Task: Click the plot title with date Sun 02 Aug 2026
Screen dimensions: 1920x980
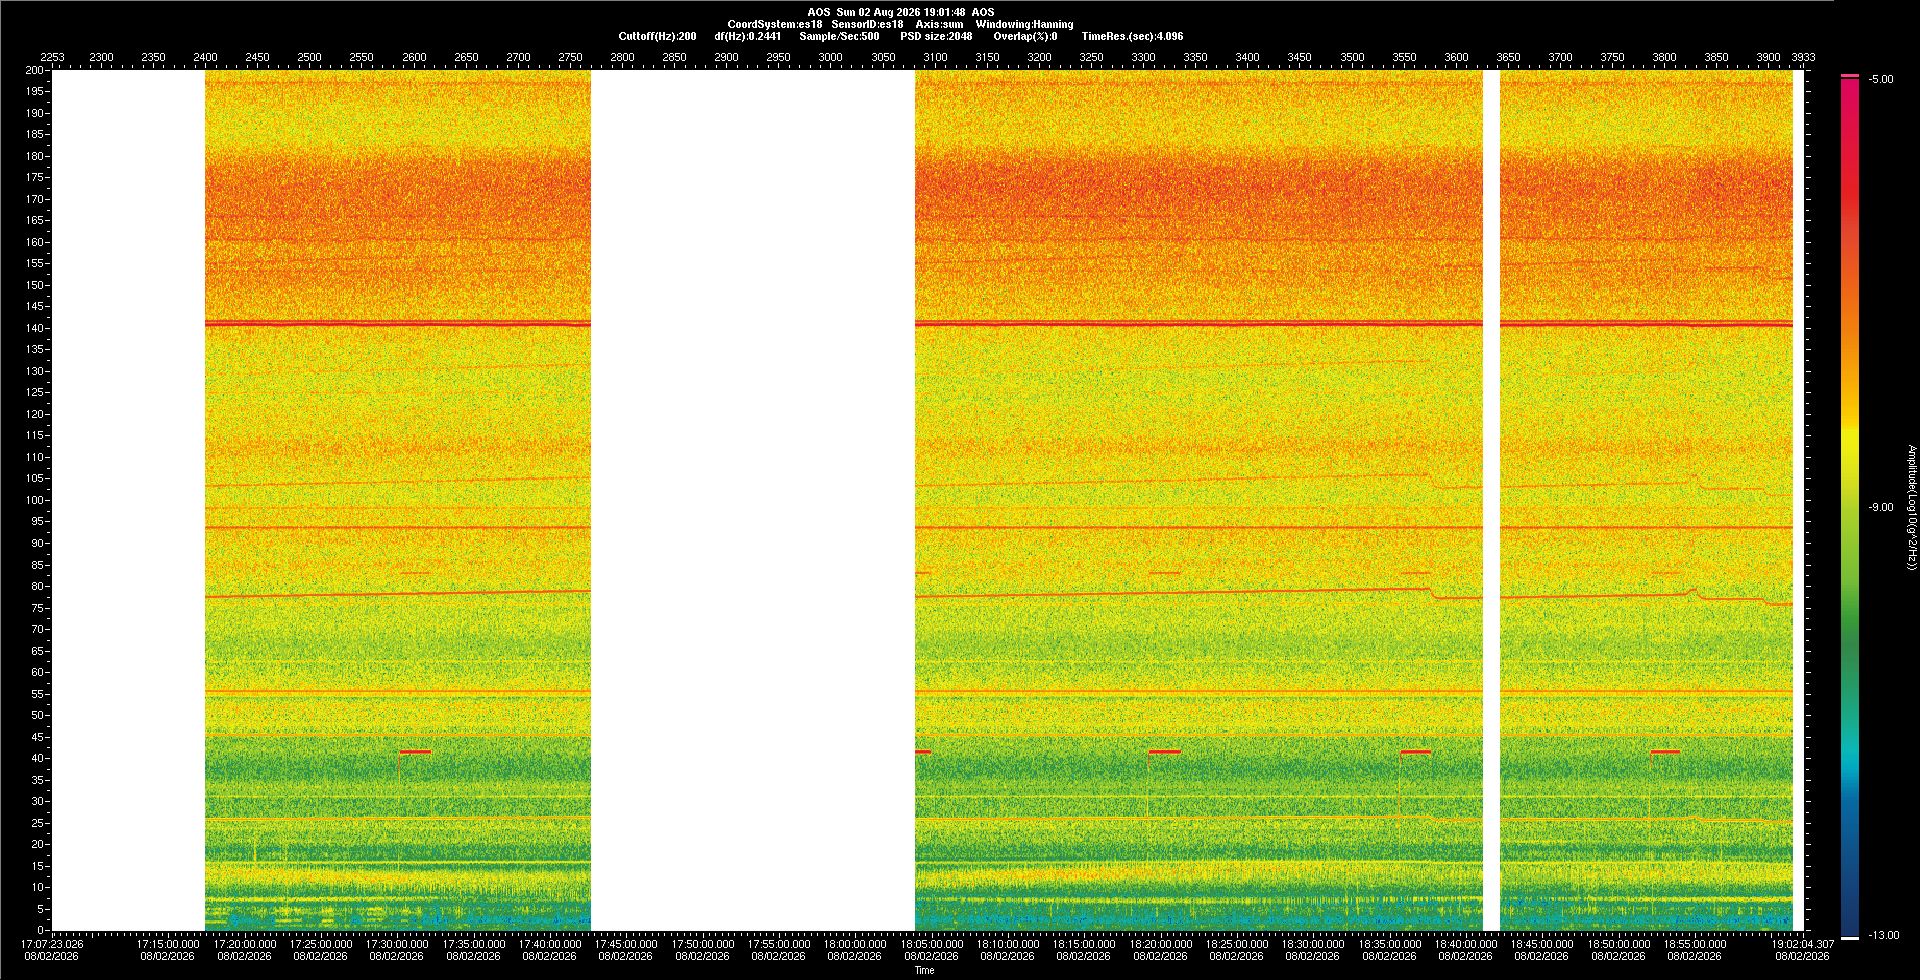Action: 900,12
